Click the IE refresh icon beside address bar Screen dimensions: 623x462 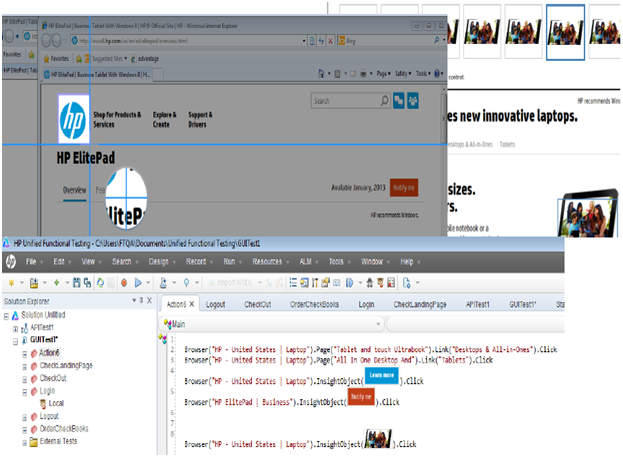click(321, 41)
